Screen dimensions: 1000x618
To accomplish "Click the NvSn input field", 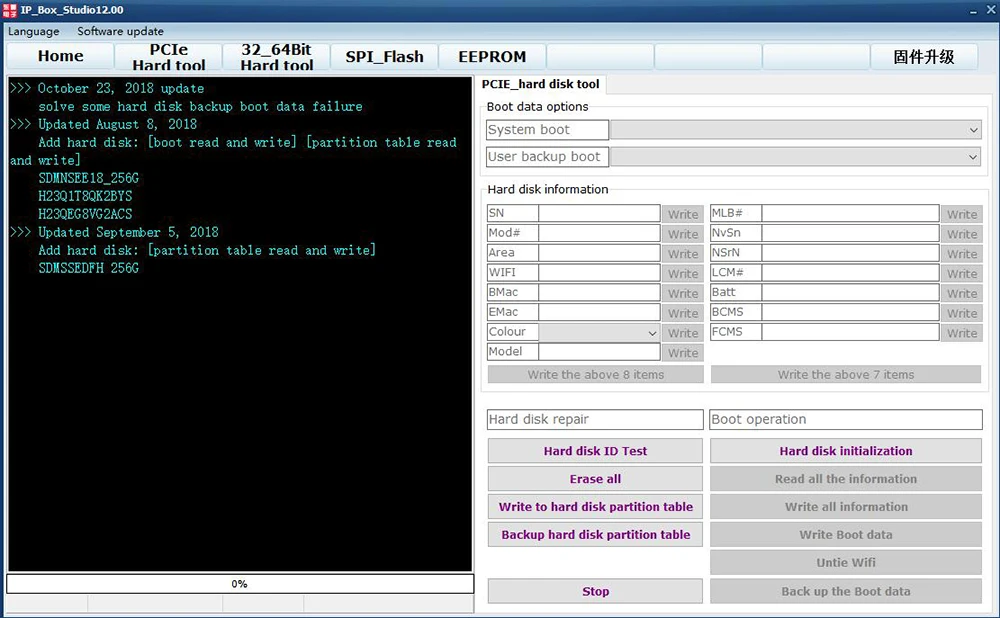I will tap(850, 233).
